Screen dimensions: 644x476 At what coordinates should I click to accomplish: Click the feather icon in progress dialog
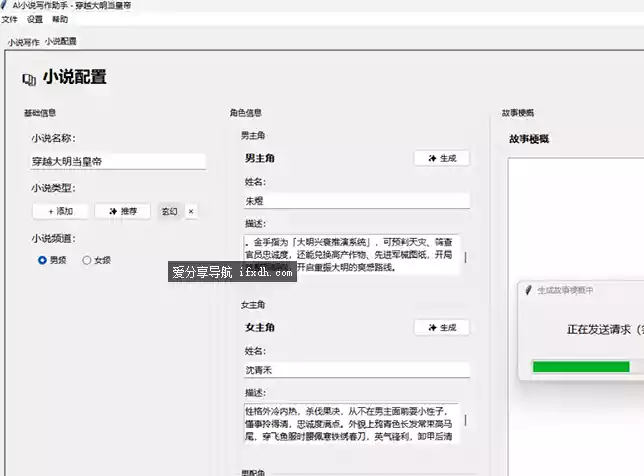[529, 290]
